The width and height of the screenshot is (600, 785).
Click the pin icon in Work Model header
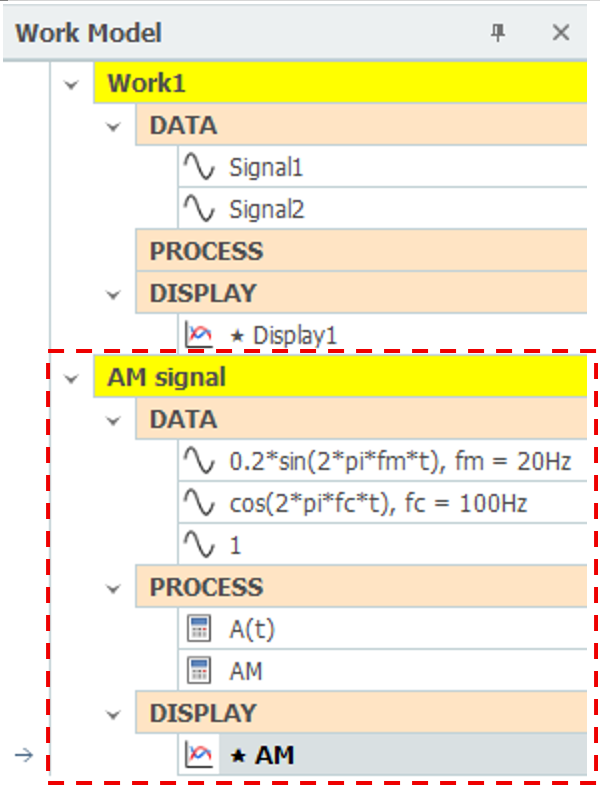(x=498, y=33)
